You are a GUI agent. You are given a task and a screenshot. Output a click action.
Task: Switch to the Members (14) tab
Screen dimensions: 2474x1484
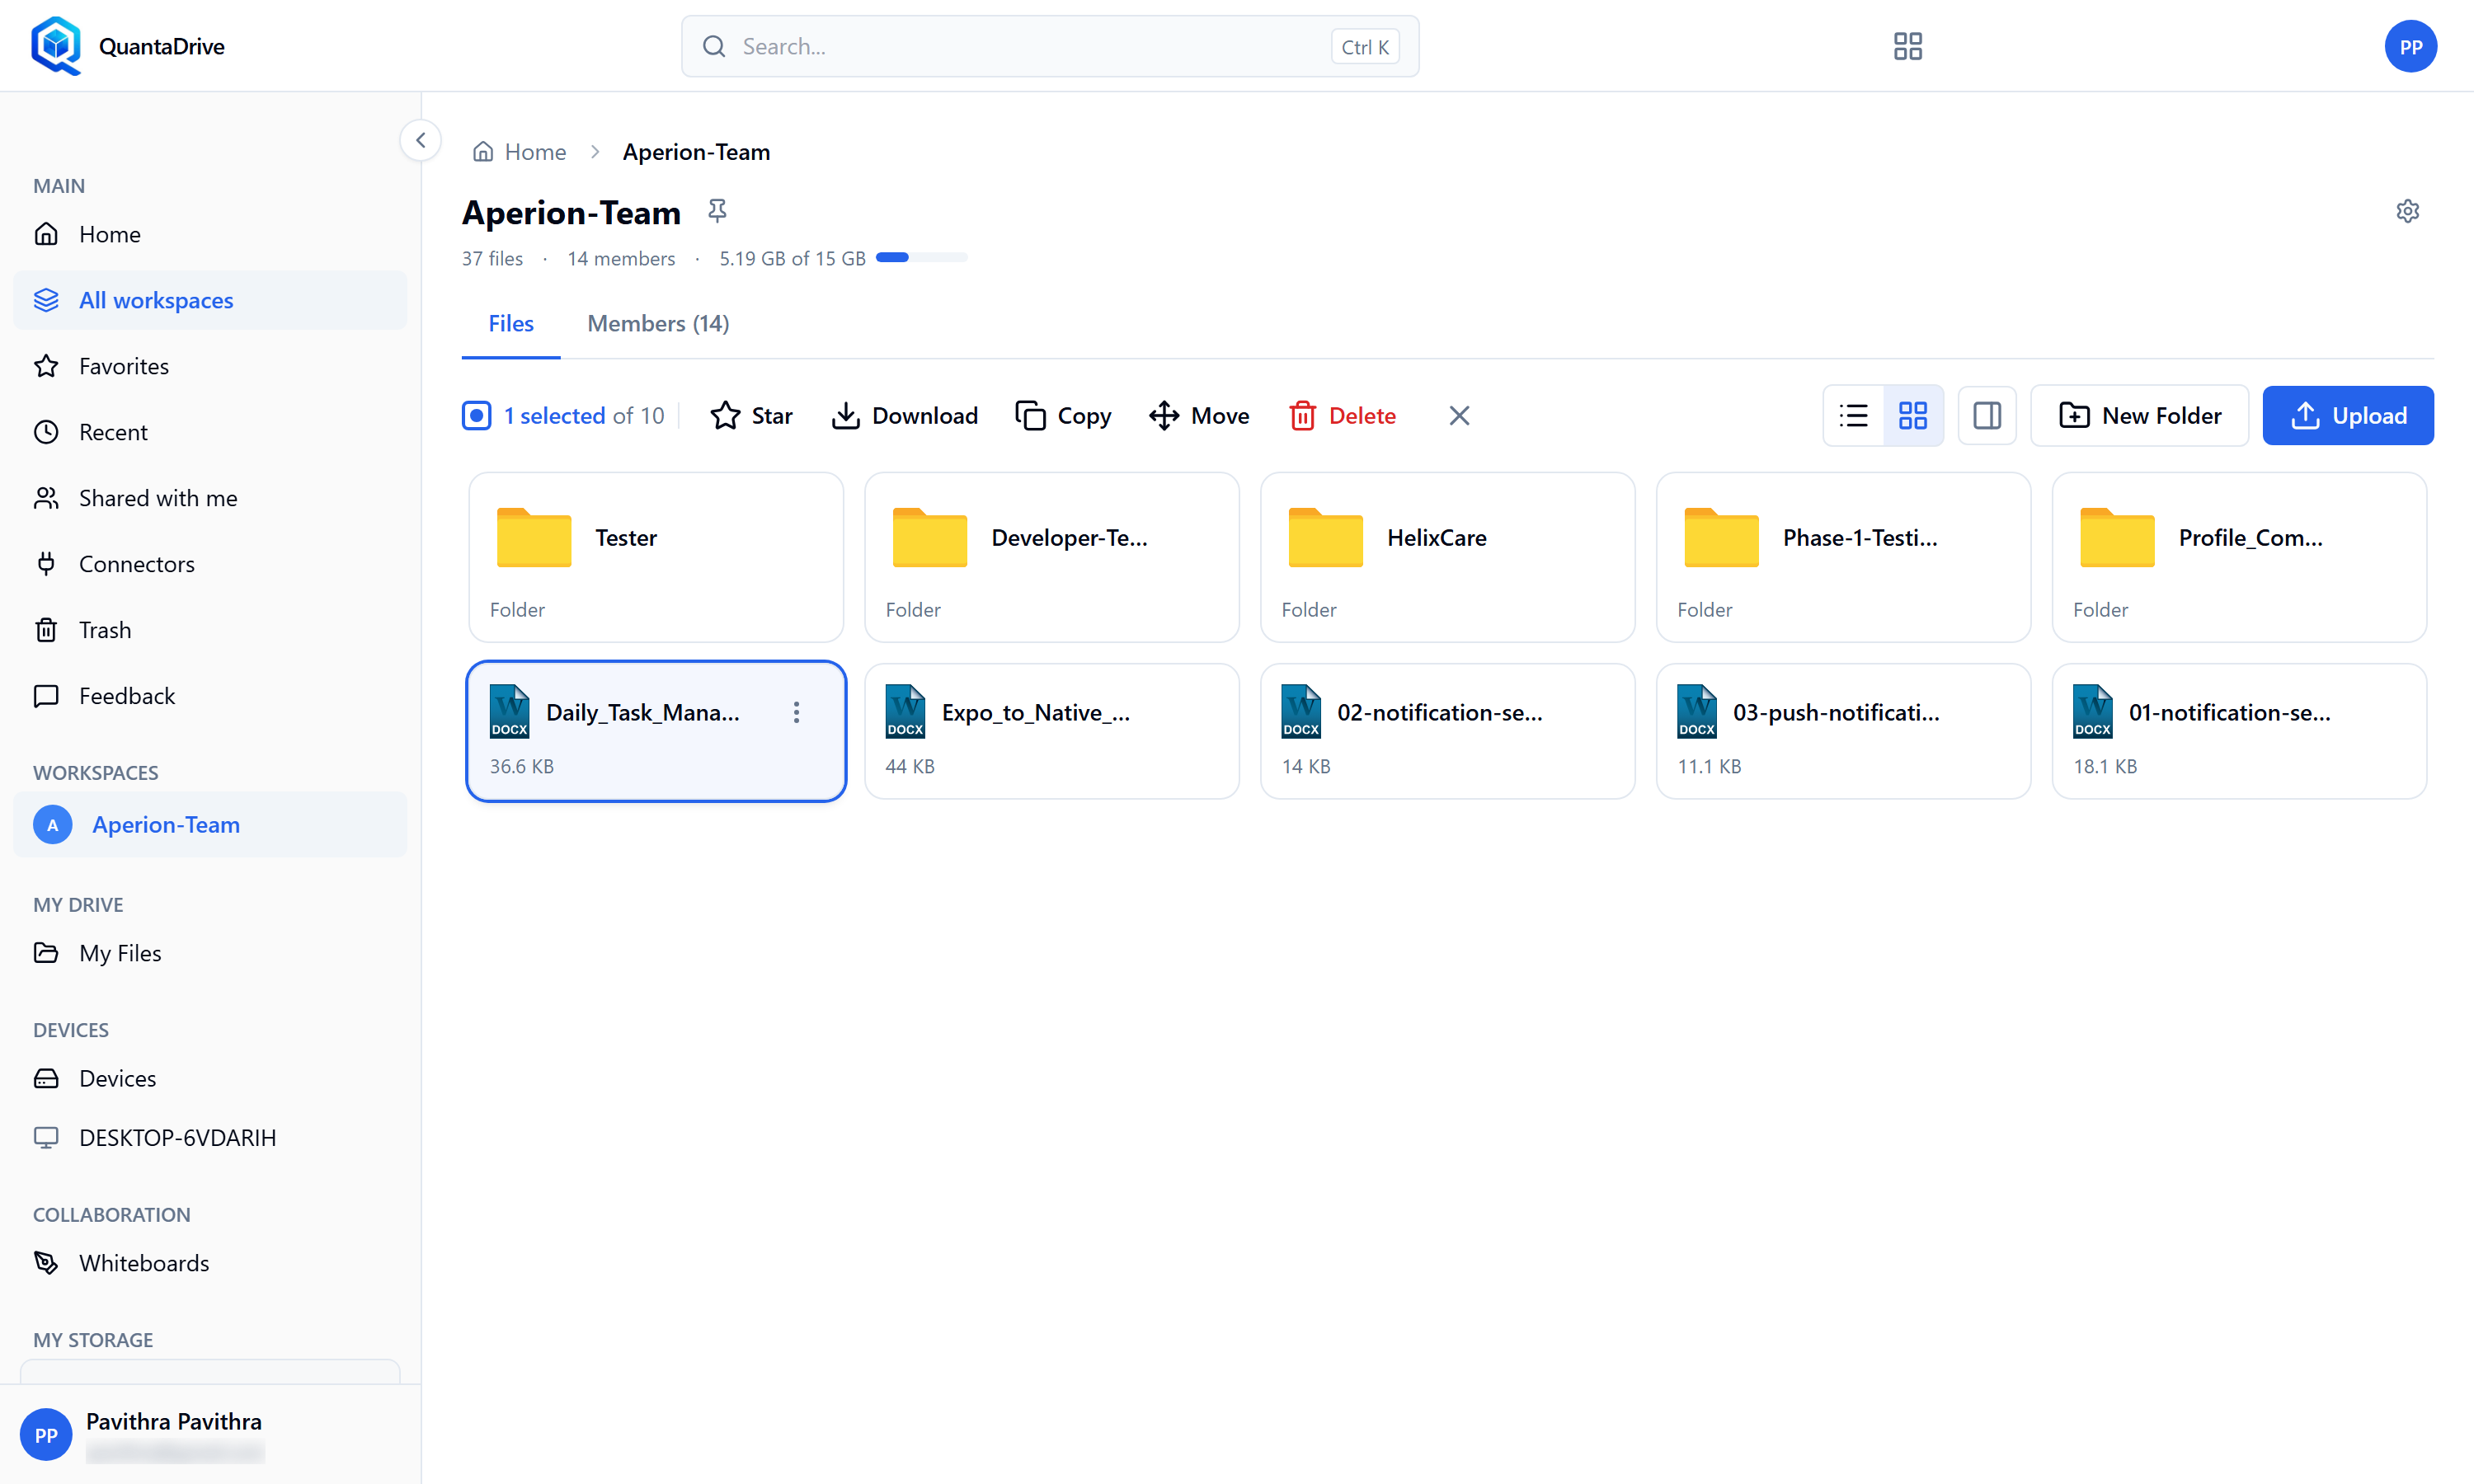point(658,323)
